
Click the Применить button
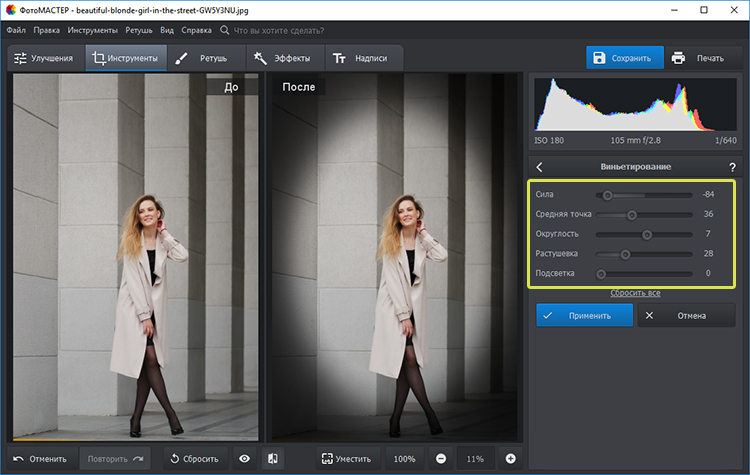click(584, 315)
